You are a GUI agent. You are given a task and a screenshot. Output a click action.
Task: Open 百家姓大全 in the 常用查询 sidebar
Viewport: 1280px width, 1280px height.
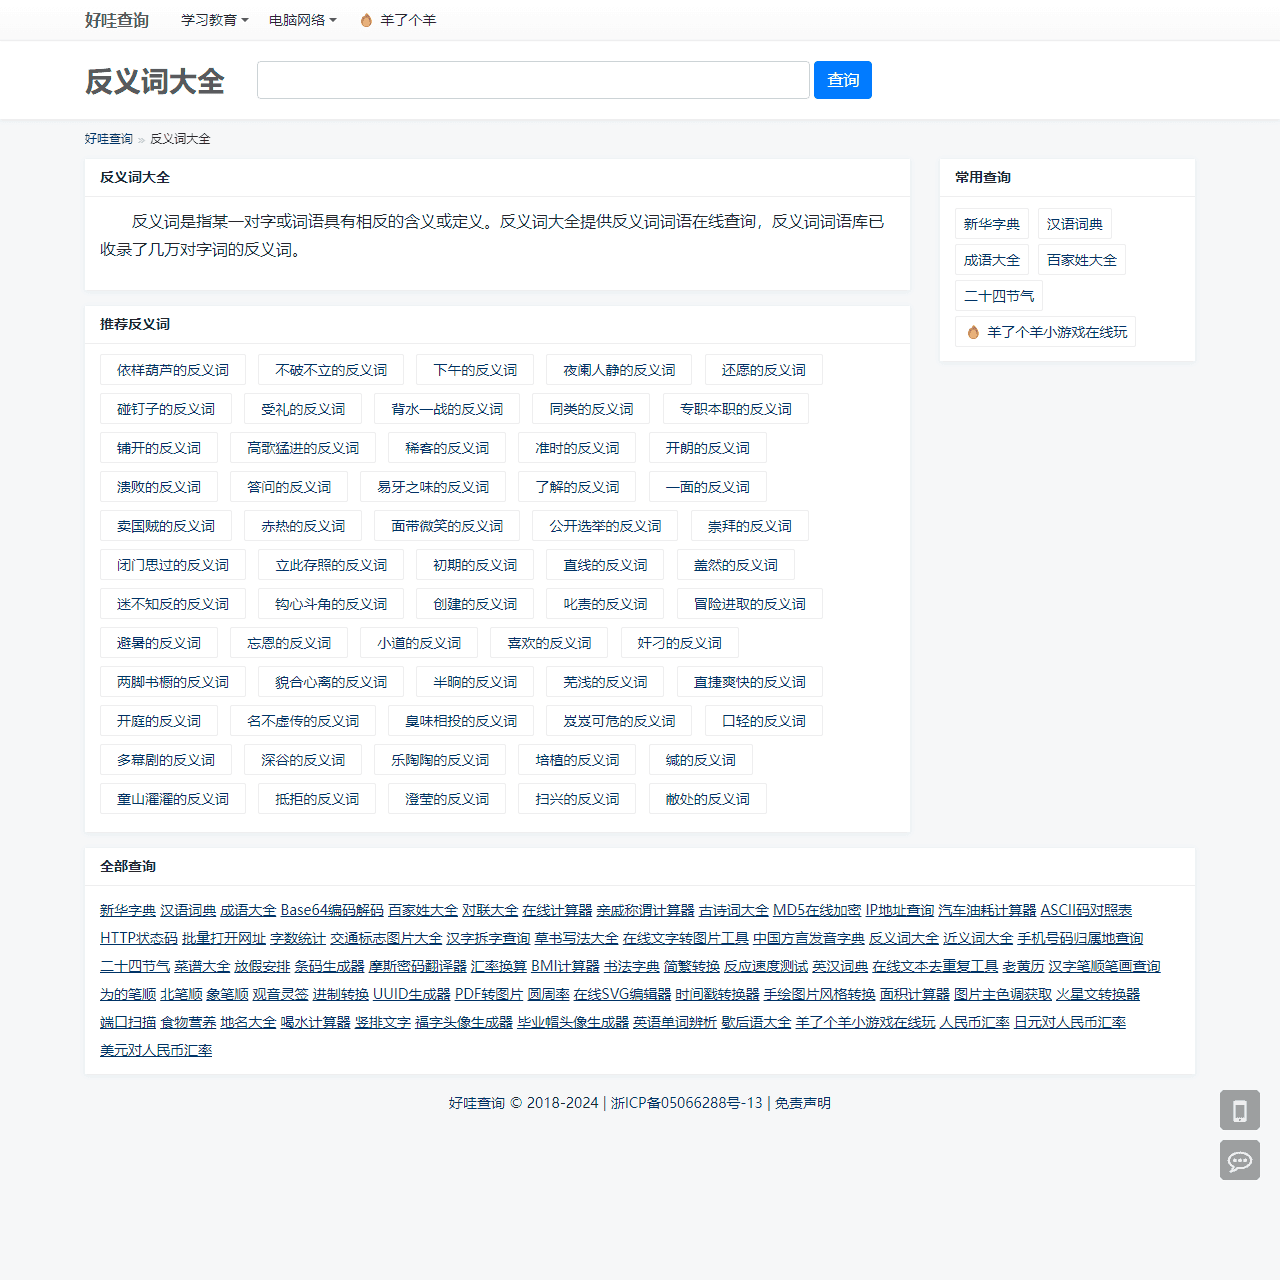pos(1082,260)
